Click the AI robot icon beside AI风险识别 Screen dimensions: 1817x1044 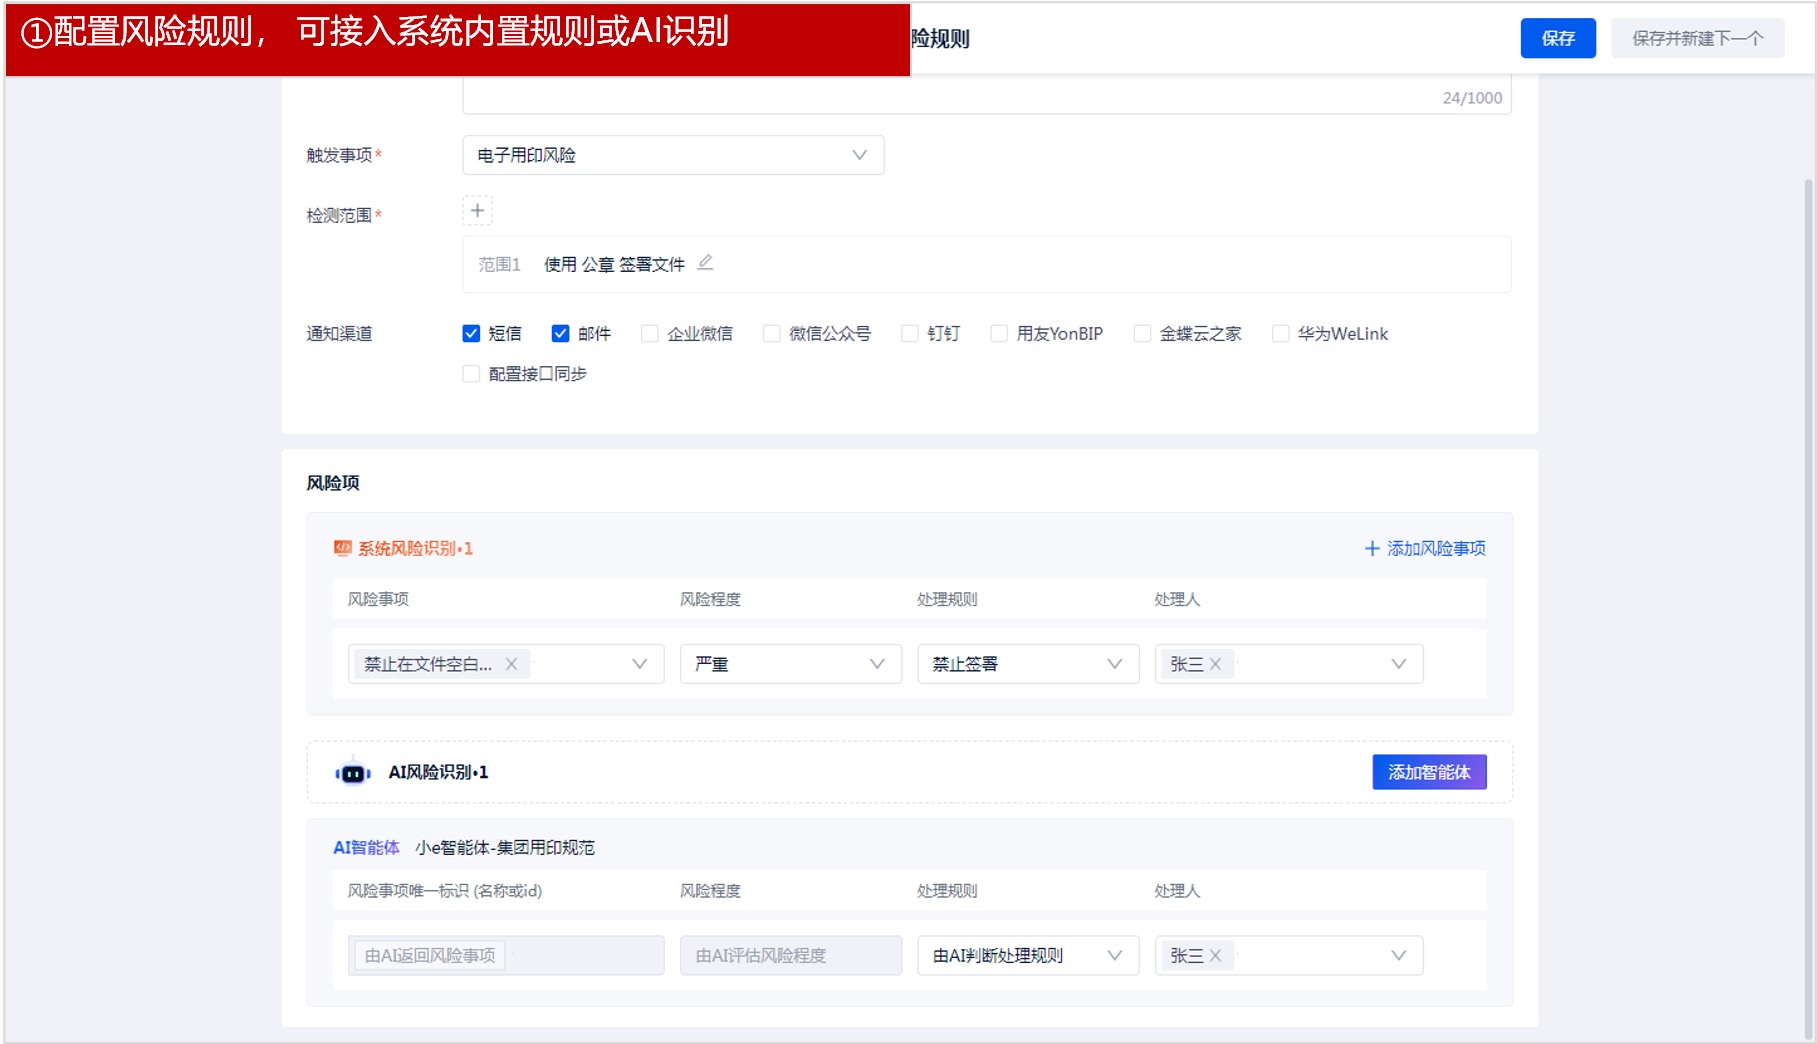pyautogui.click(x=352, y=773)
